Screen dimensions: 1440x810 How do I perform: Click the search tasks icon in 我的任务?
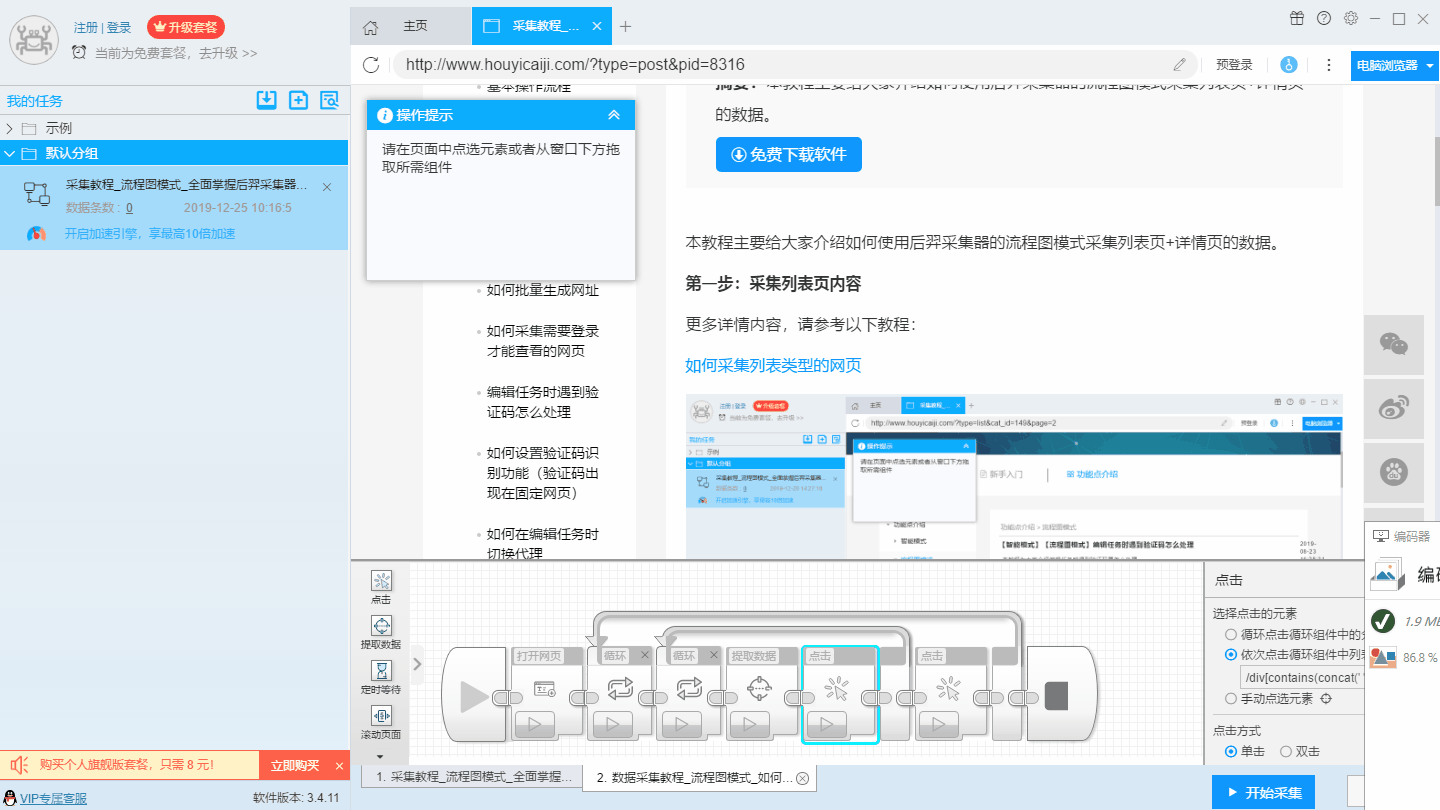pyautogui.click(x=329, y=100)
